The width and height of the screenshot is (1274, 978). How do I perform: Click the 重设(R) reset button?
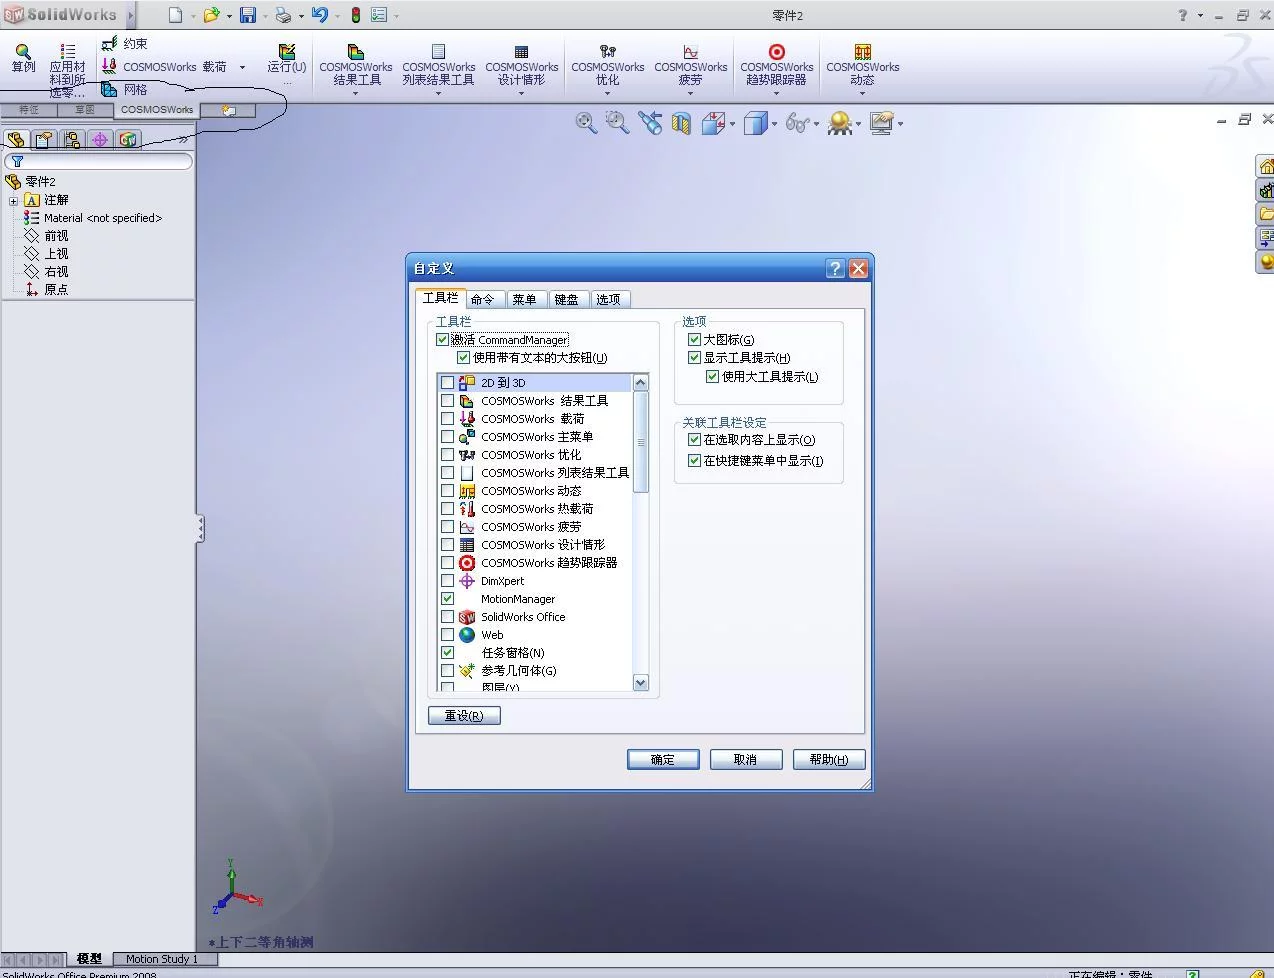pyautogui.click(x=464, y=716)
